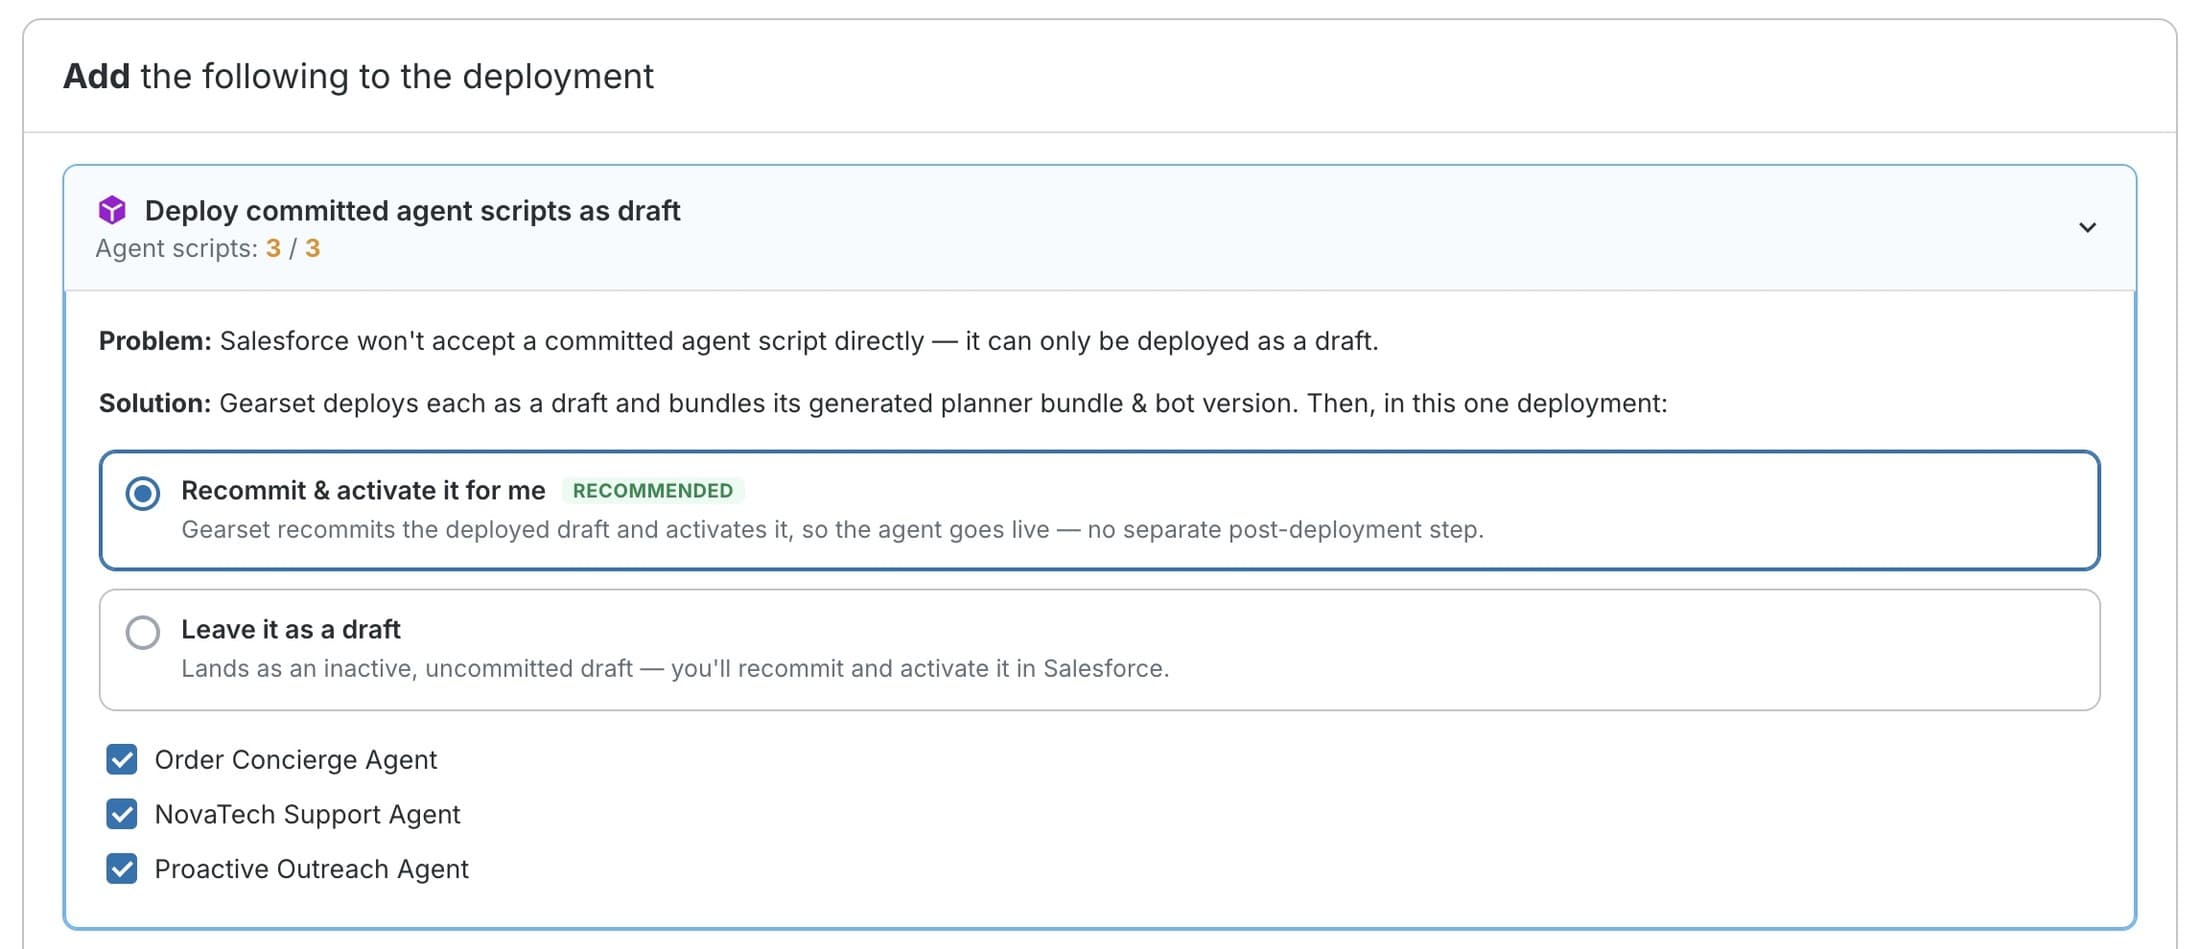Click the NovaTech Support Agent label

click(x=308, y=814)
